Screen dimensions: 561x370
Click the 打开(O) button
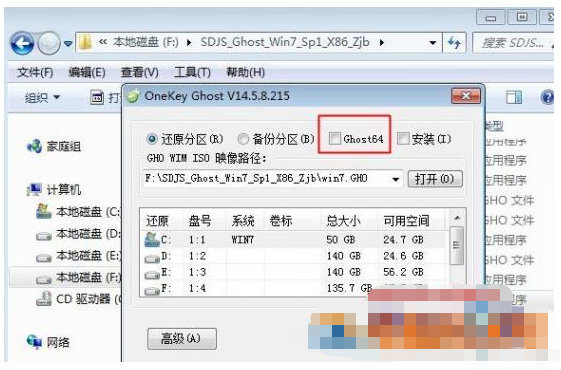pyautogui.click(x=435, y=179)
